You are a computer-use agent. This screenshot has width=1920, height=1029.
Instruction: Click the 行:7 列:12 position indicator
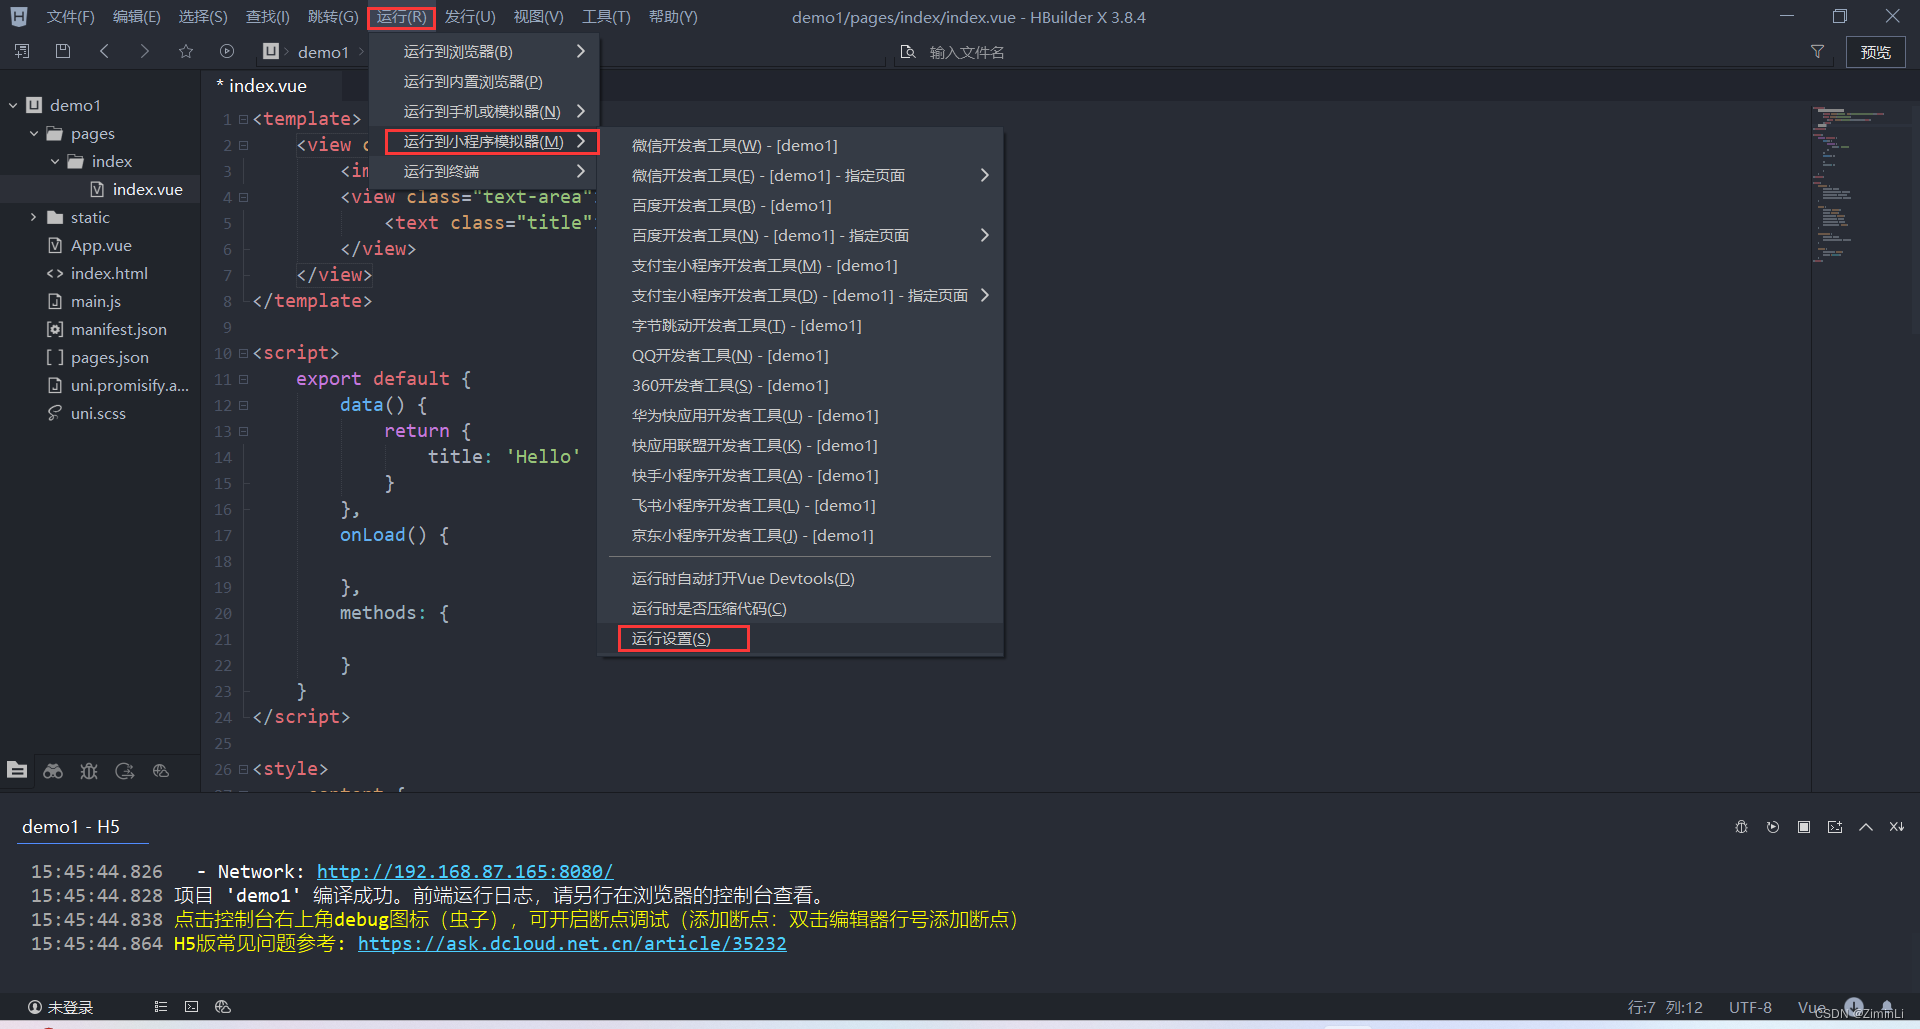[x=1665, y=1007]
